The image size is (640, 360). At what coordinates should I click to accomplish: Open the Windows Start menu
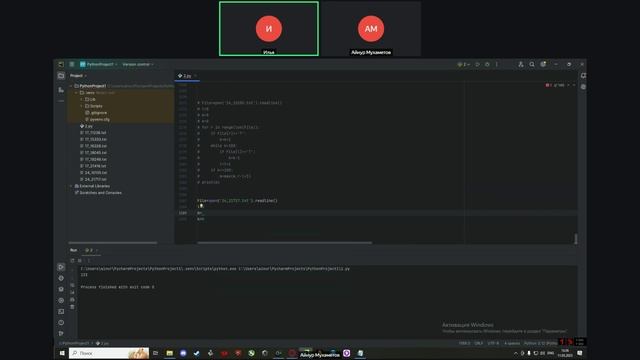click(62, 353)
